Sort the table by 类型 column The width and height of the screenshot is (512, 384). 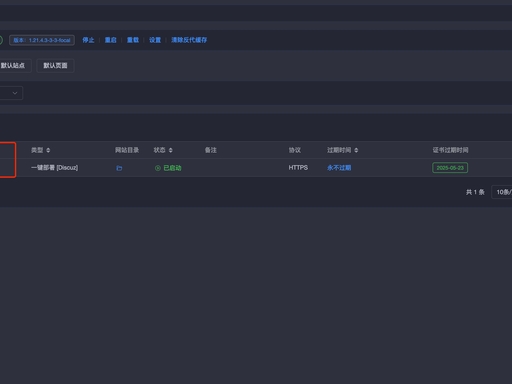coord(48,150)
